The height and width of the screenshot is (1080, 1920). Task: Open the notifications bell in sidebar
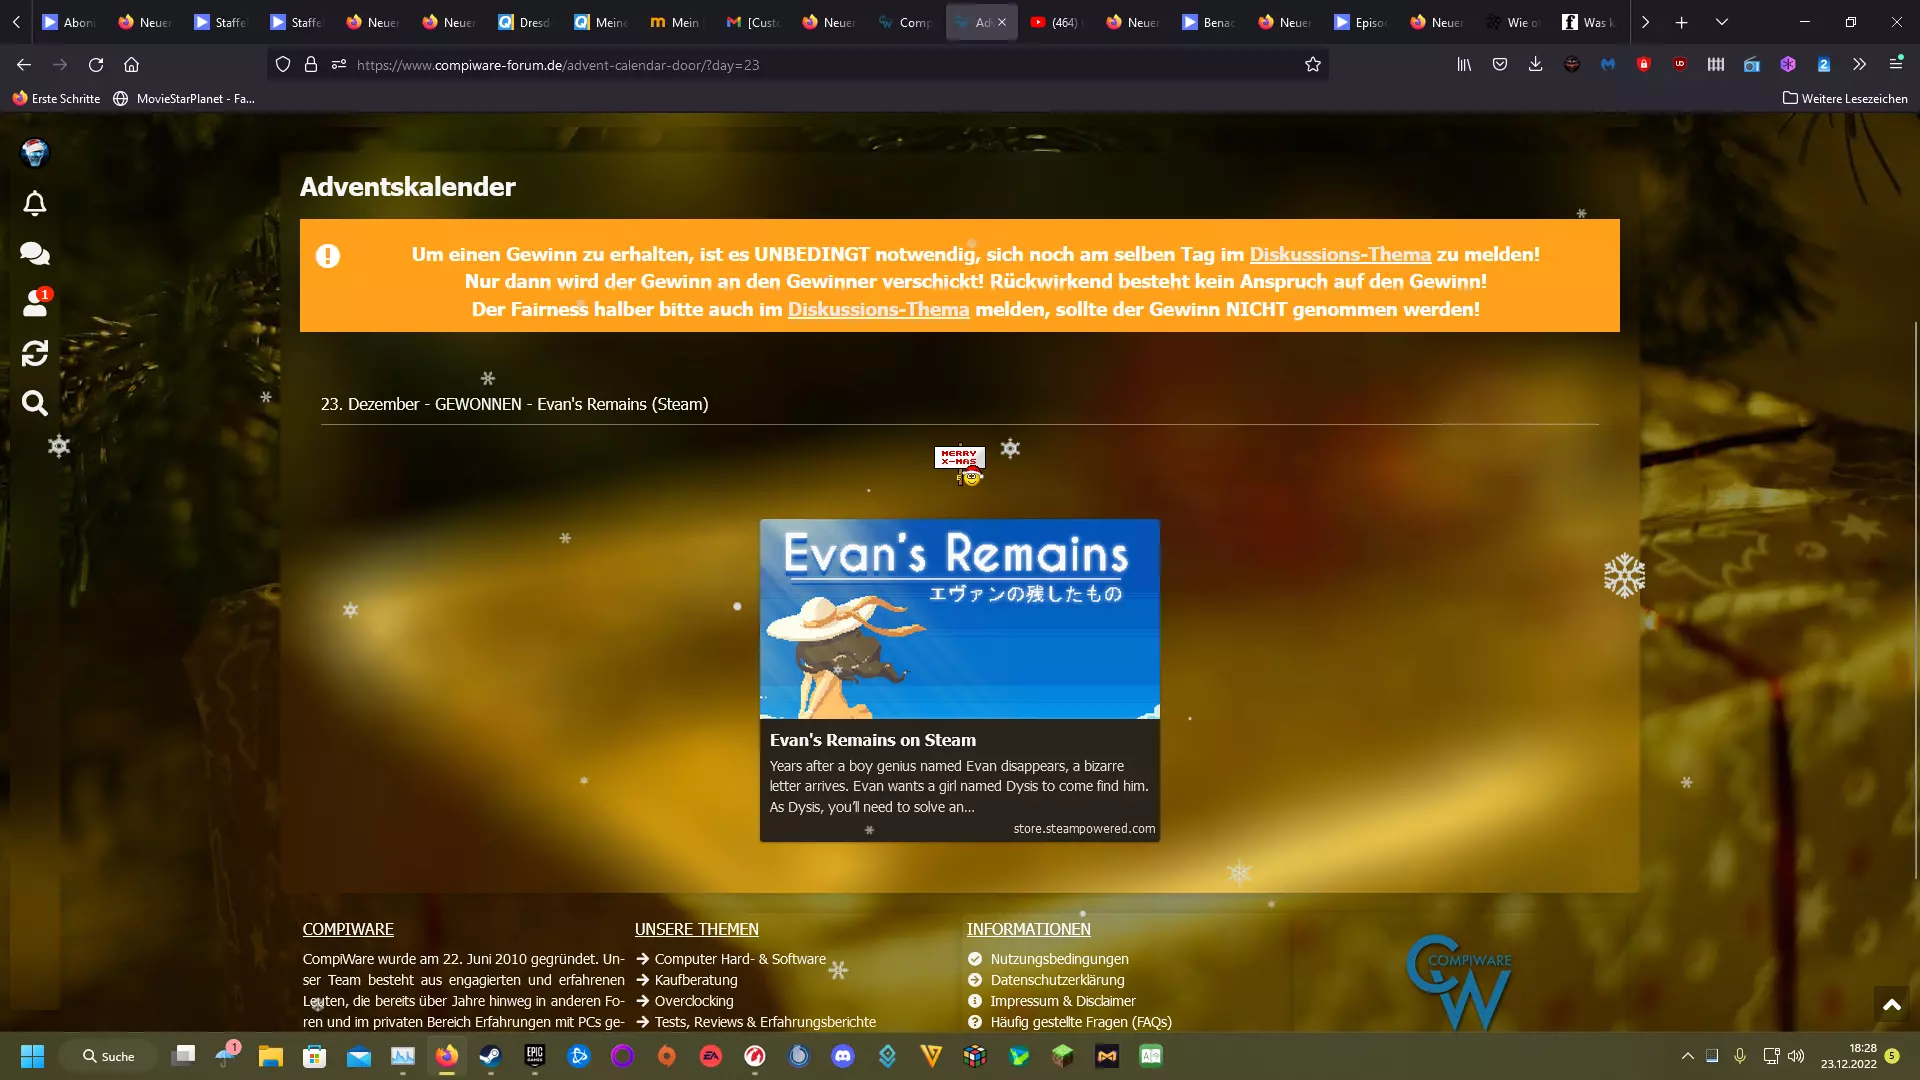35,203
